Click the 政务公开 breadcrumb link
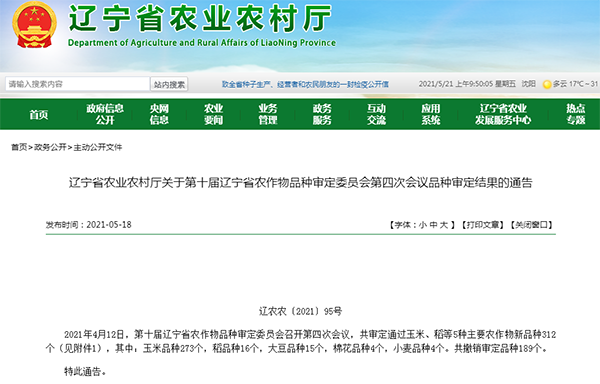 [50, 147]
